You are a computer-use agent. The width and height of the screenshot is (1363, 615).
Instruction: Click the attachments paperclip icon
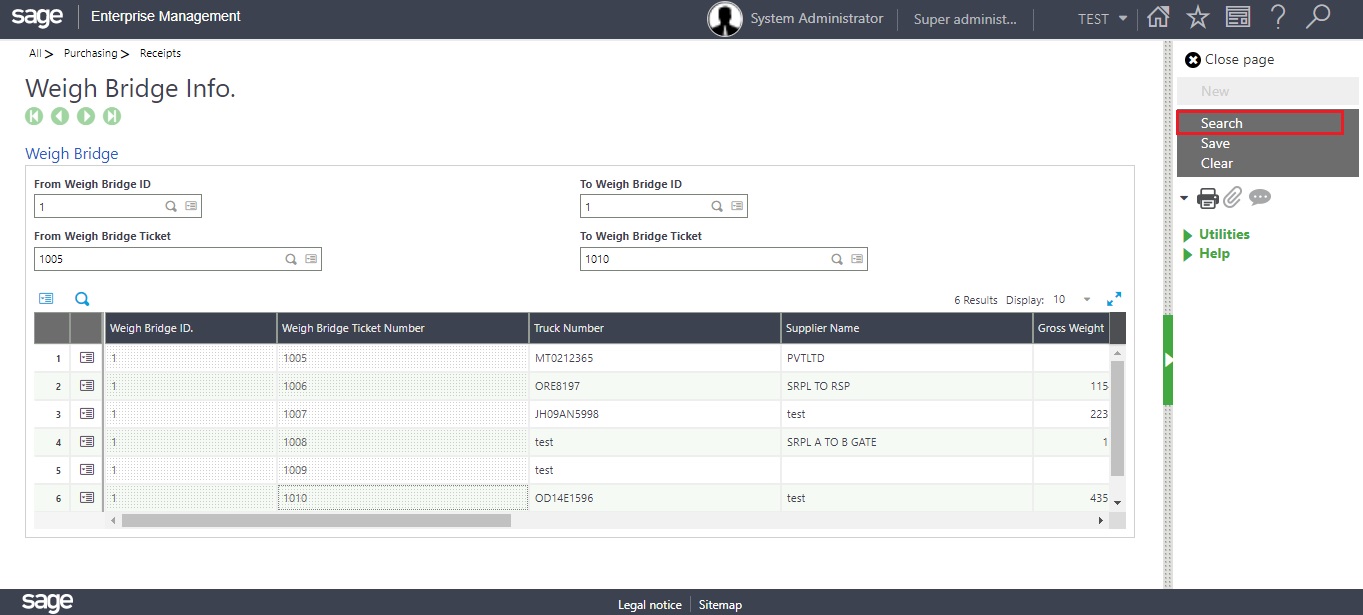click(x=1233, y=197)
